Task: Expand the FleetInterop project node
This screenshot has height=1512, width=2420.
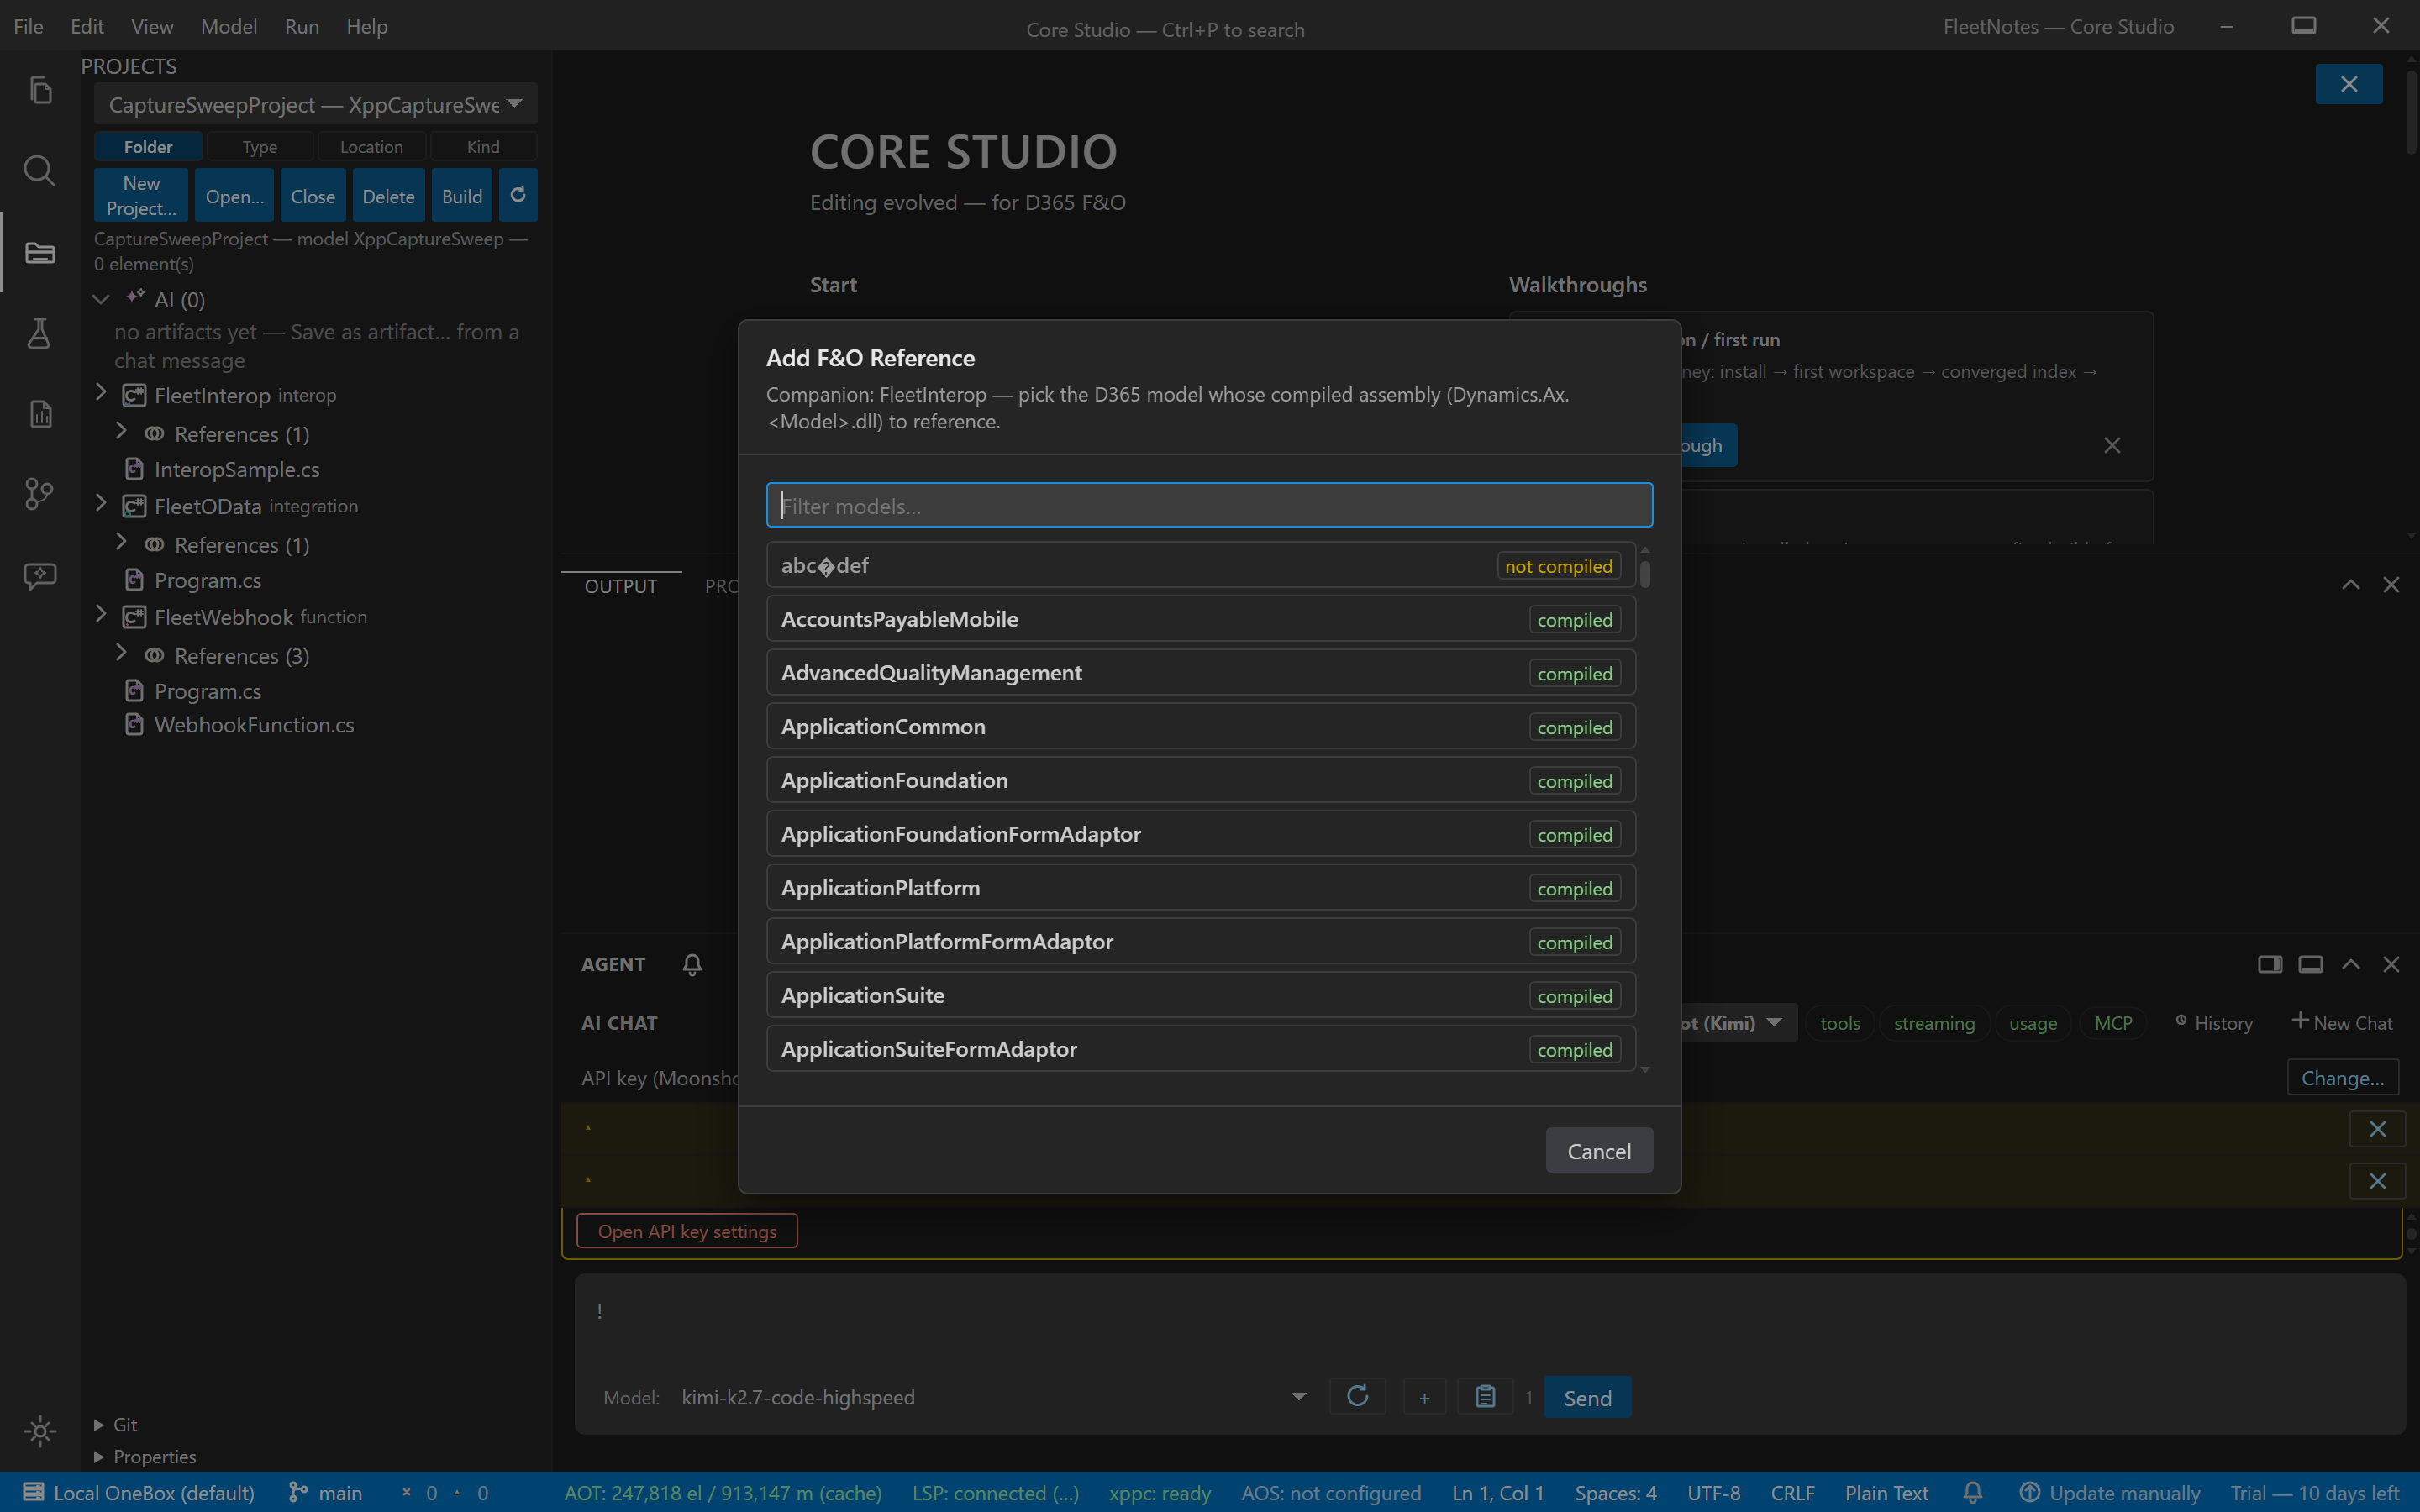Action: 101,393
